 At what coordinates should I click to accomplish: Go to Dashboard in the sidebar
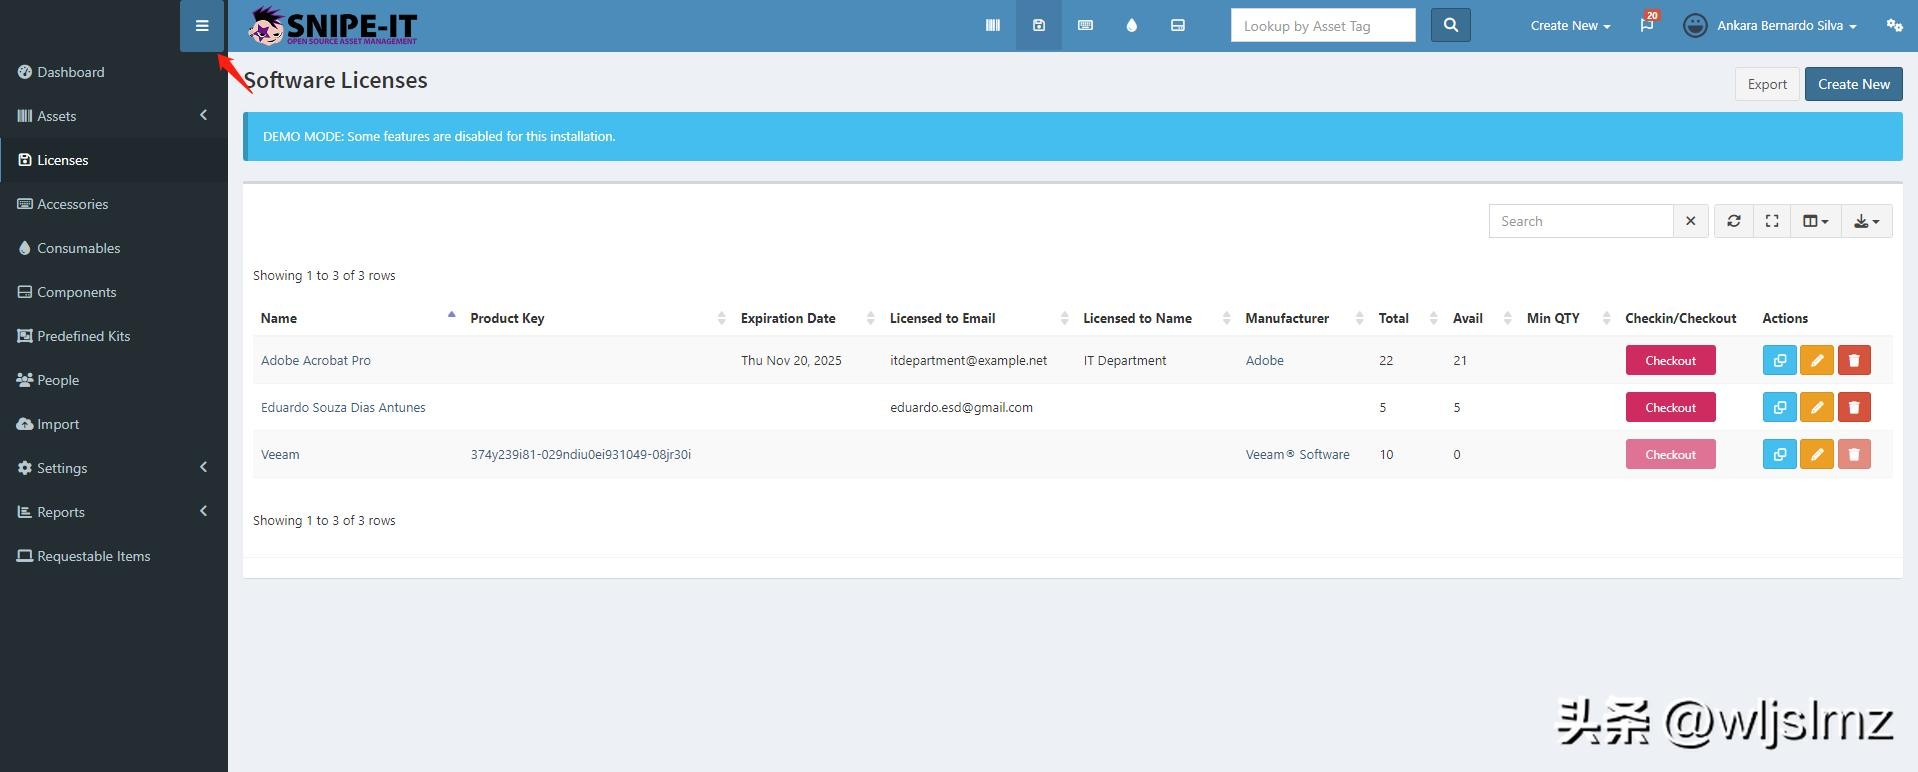point(70,72)
